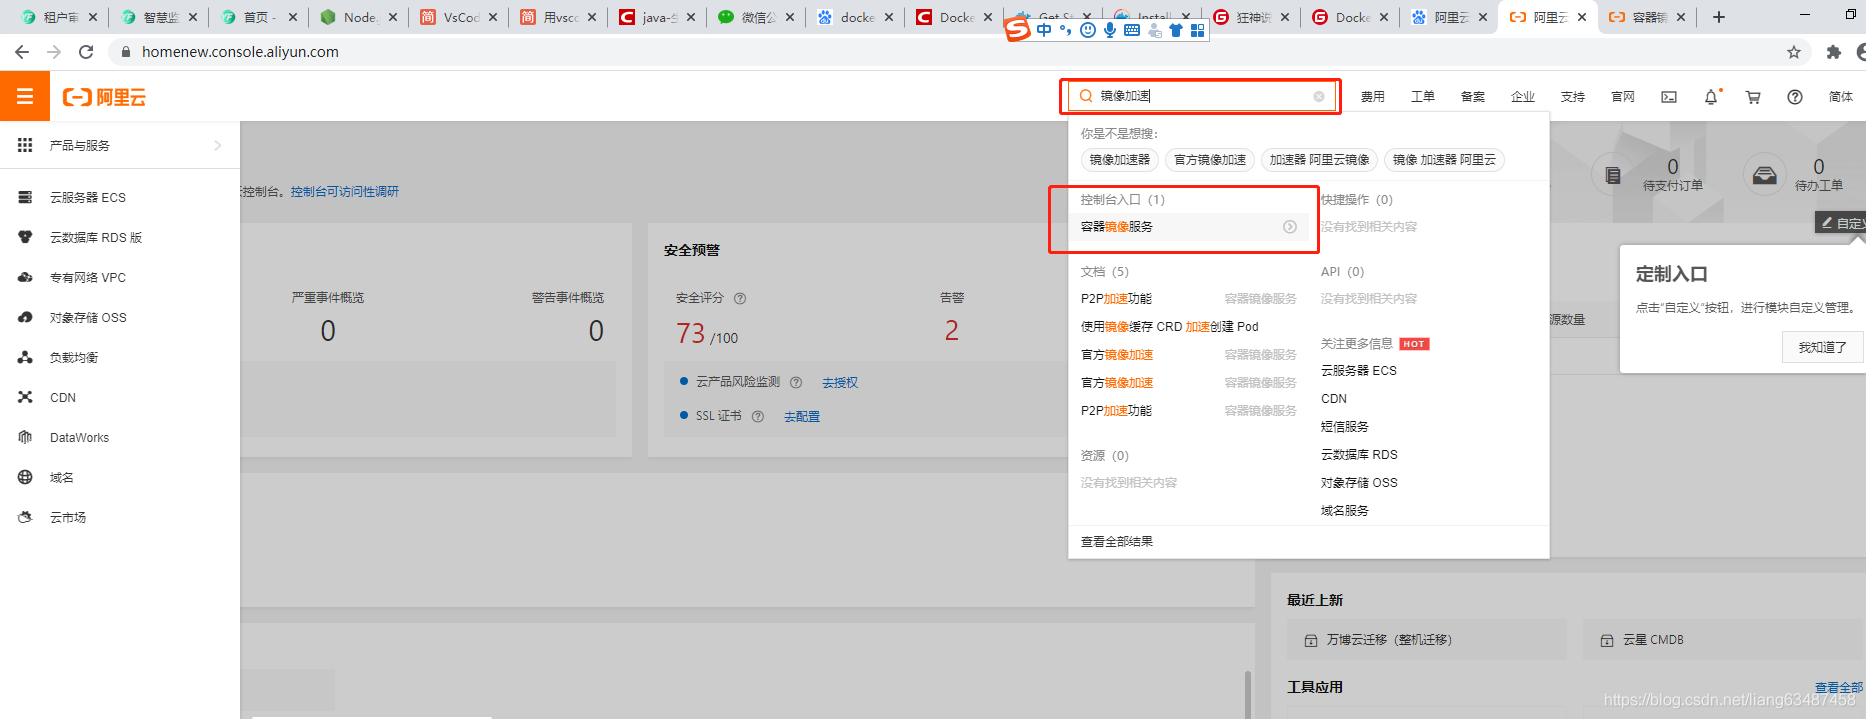Expand the 产品与服务 chevron
The width and height of the screenshot is (1866, 719).
tap(218, 146)
